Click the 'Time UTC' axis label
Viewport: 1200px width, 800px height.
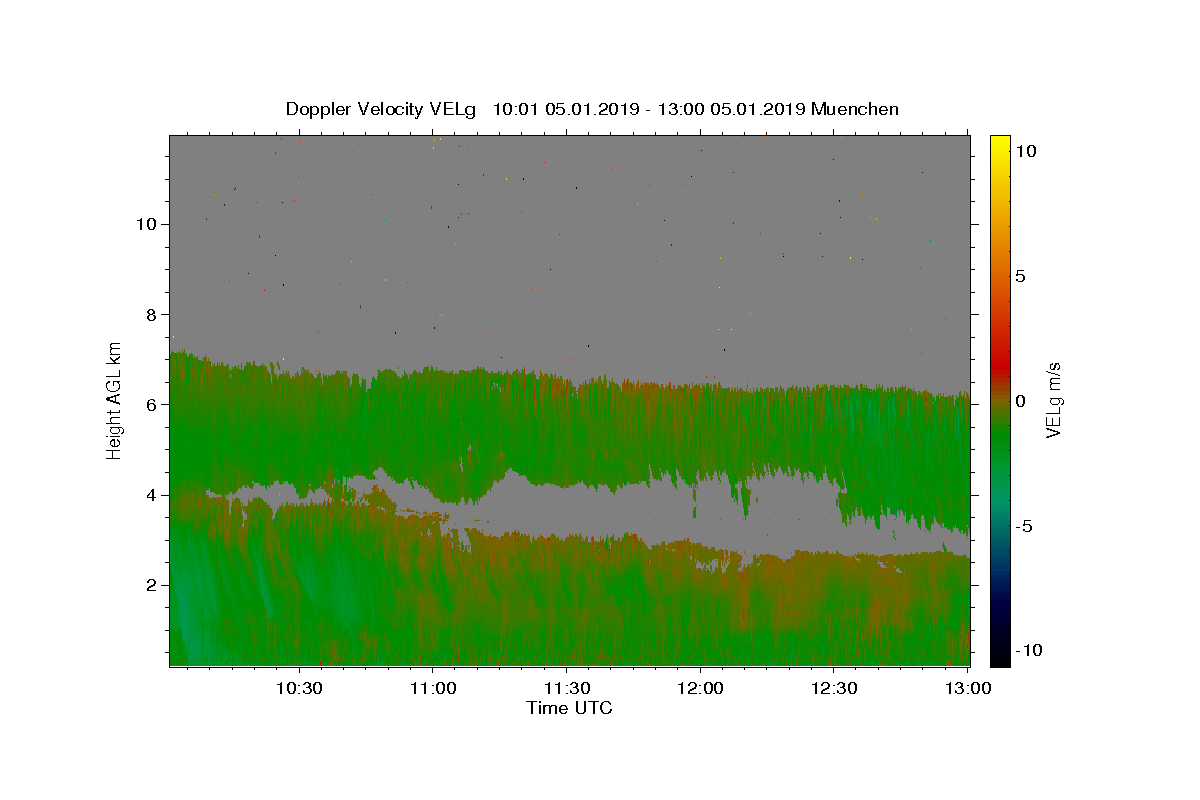(569, 708)
